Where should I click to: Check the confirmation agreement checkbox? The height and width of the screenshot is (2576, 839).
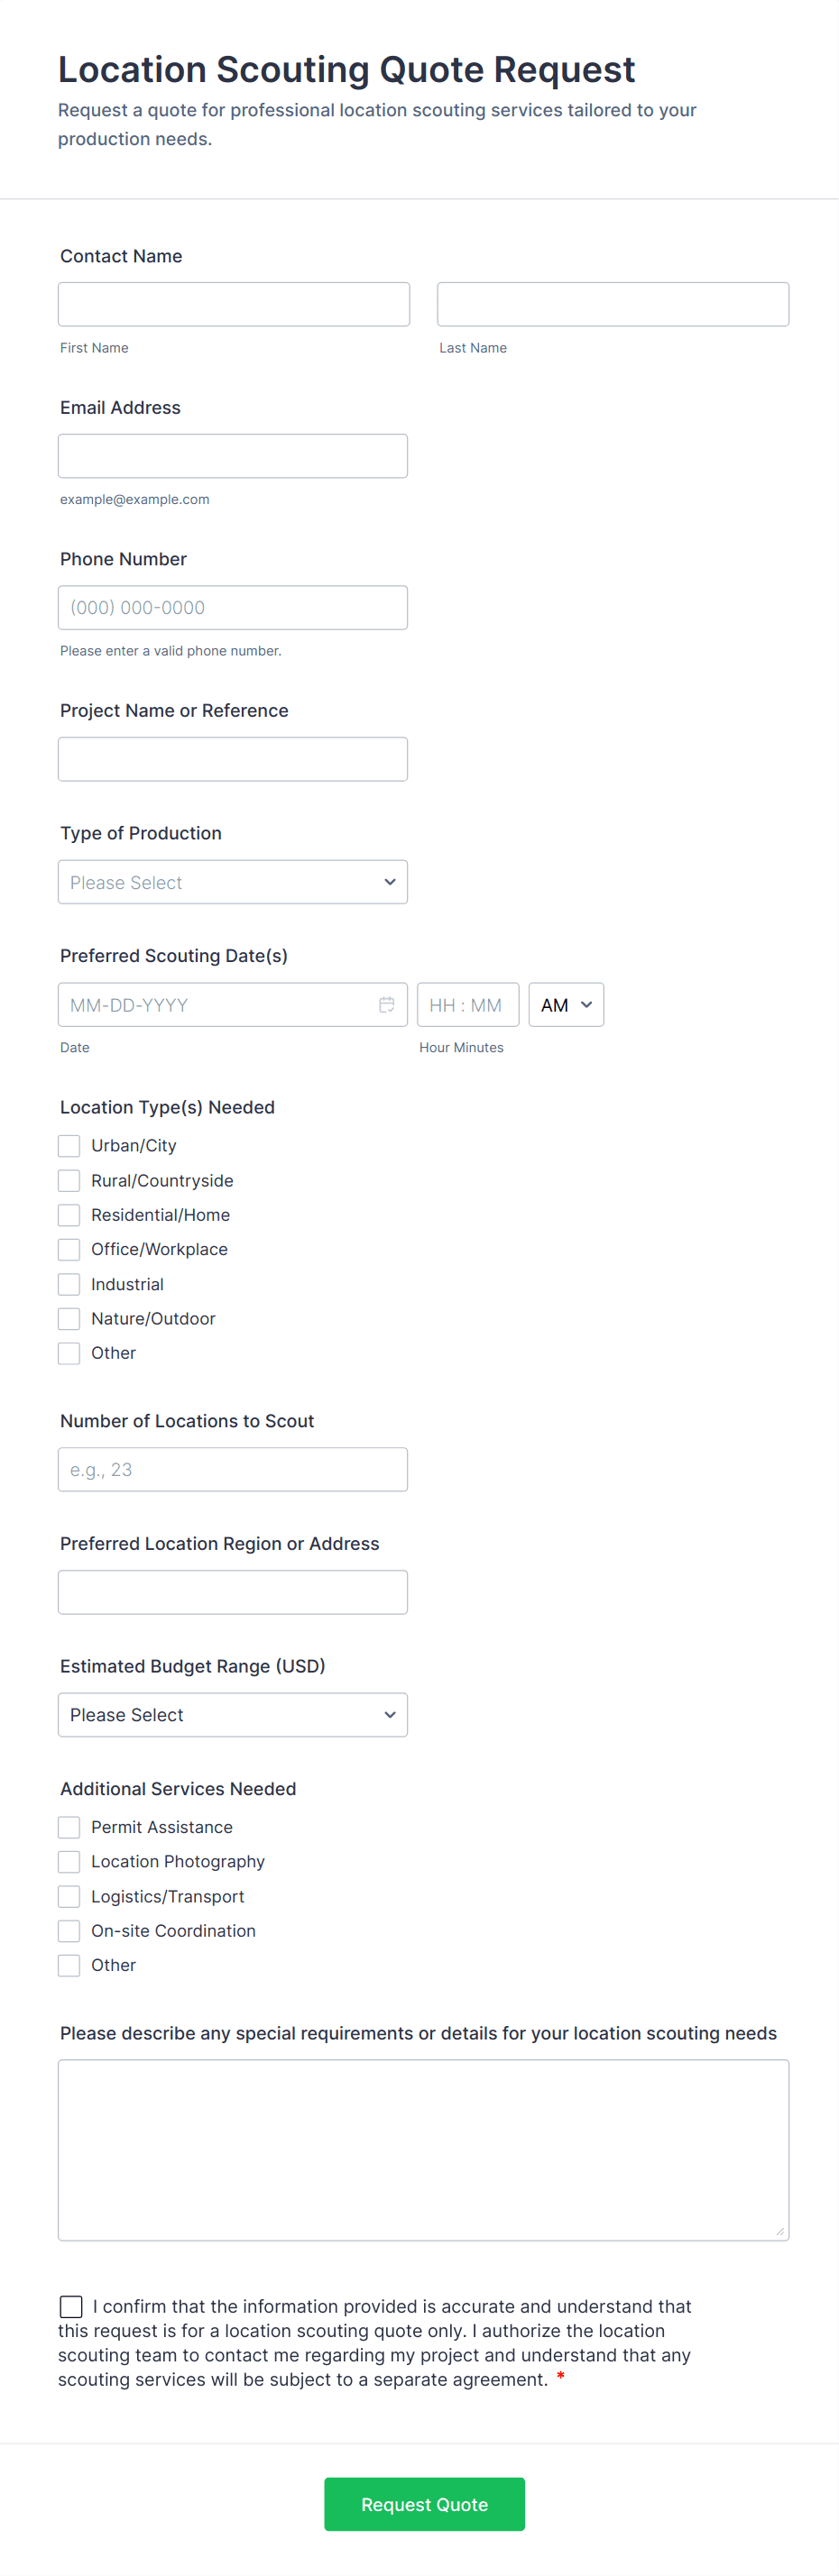pyautogui.click(x=71, y=2306)
